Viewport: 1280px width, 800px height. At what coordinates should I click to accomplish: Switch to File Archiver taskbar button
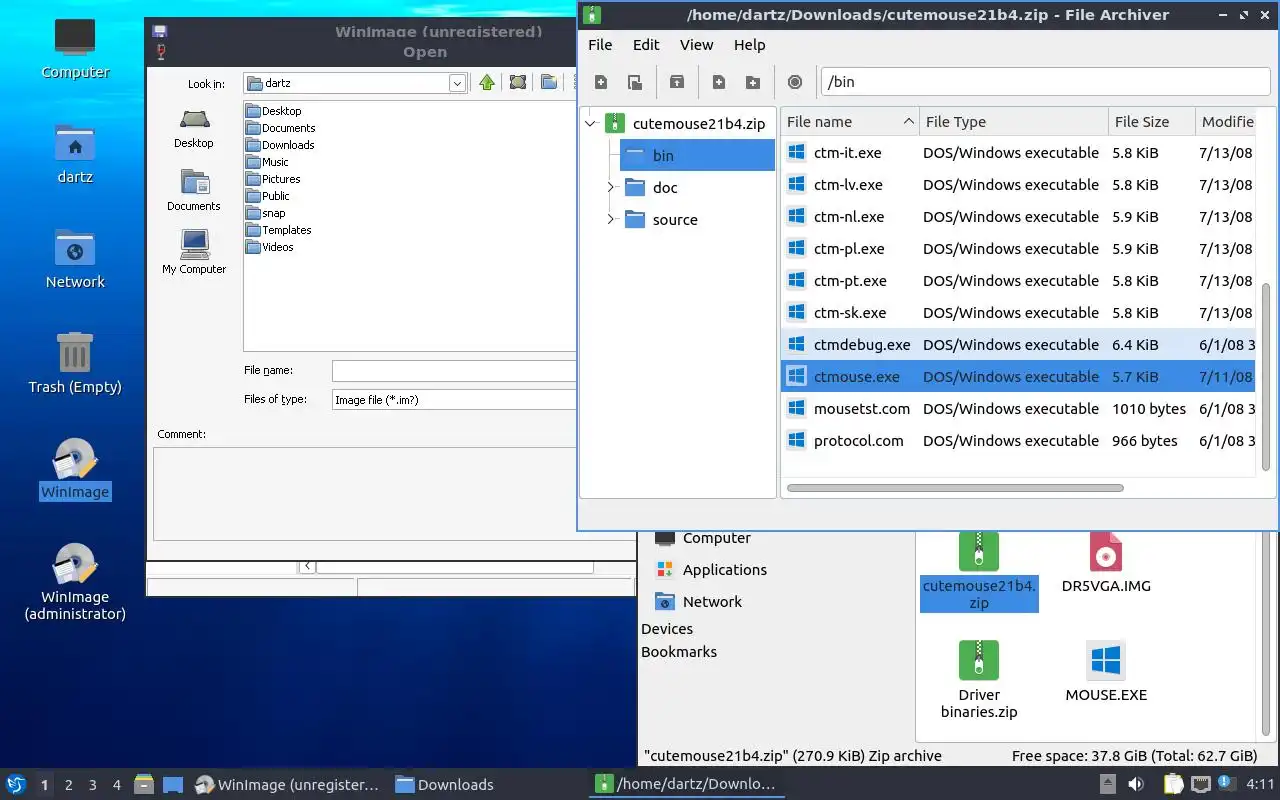686,784
